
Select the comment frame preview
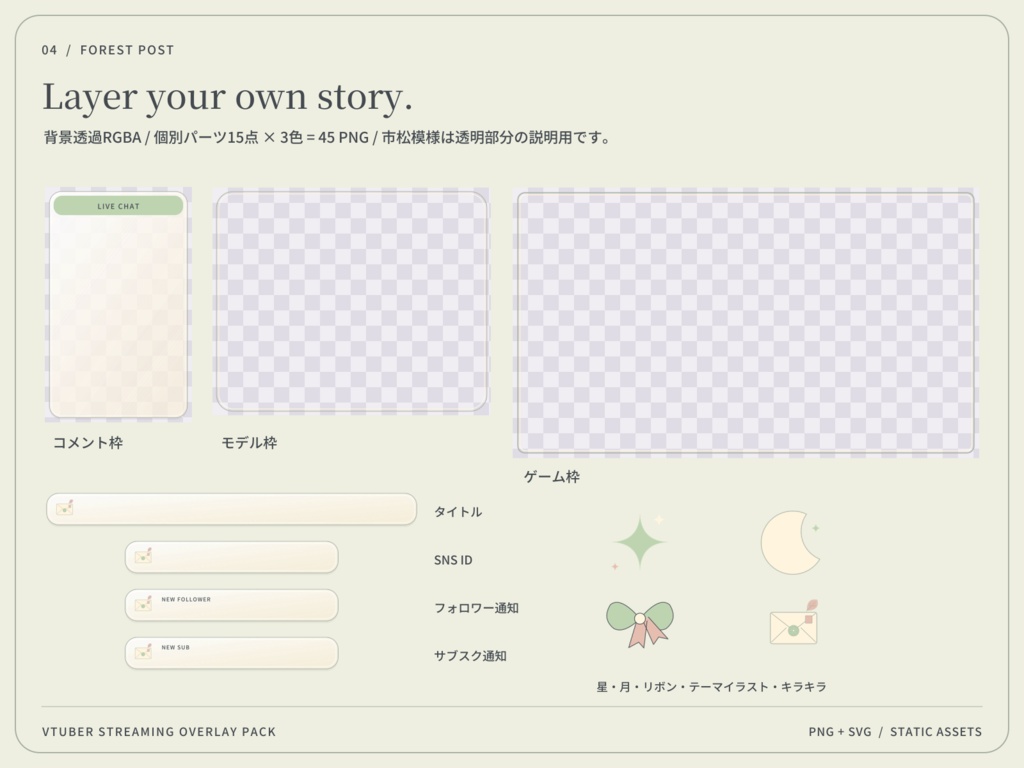point(118,305)
